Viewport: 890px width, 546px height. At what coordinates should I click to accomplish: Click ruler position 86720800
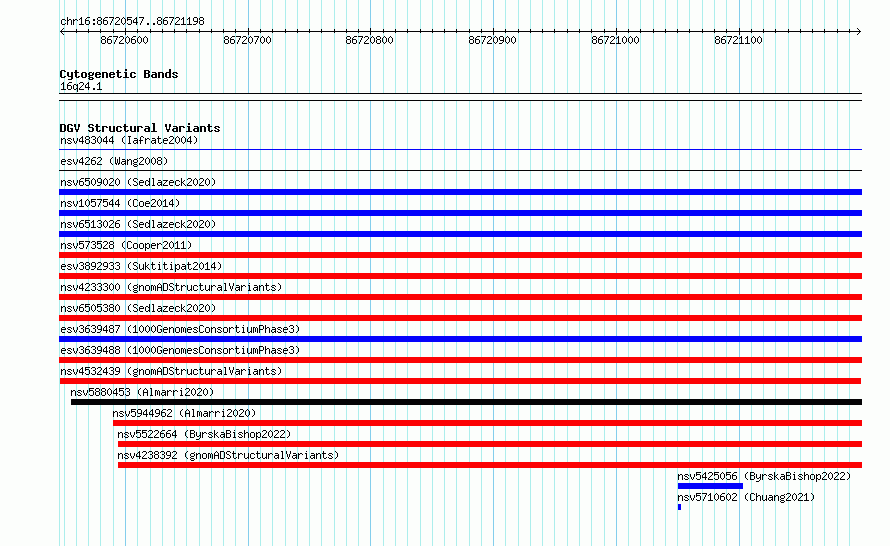370,40
